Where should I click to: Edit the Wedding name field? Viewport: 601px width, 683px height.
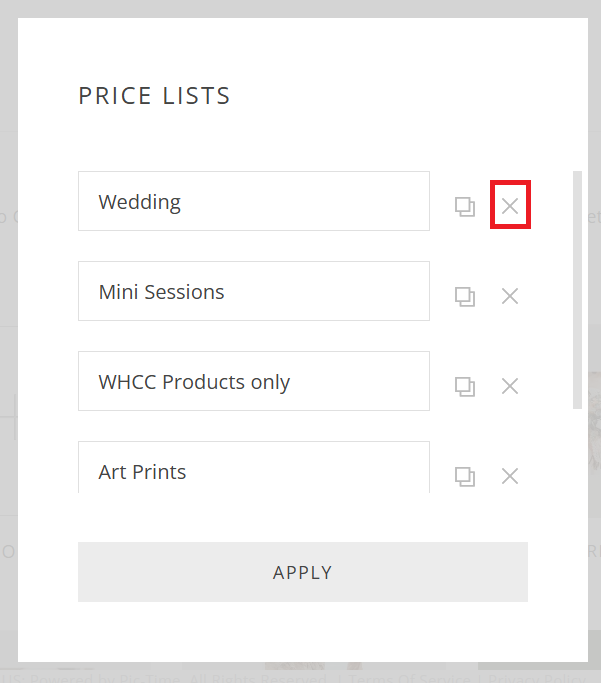pyautogui.click(x=254, y=201)
